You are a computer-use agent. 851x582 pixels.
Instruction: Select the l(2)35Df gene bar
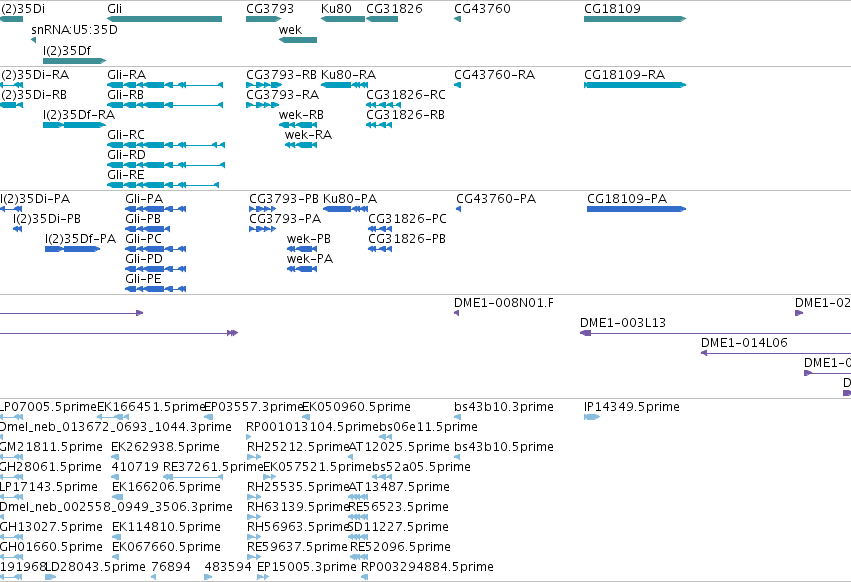(74, 61)
